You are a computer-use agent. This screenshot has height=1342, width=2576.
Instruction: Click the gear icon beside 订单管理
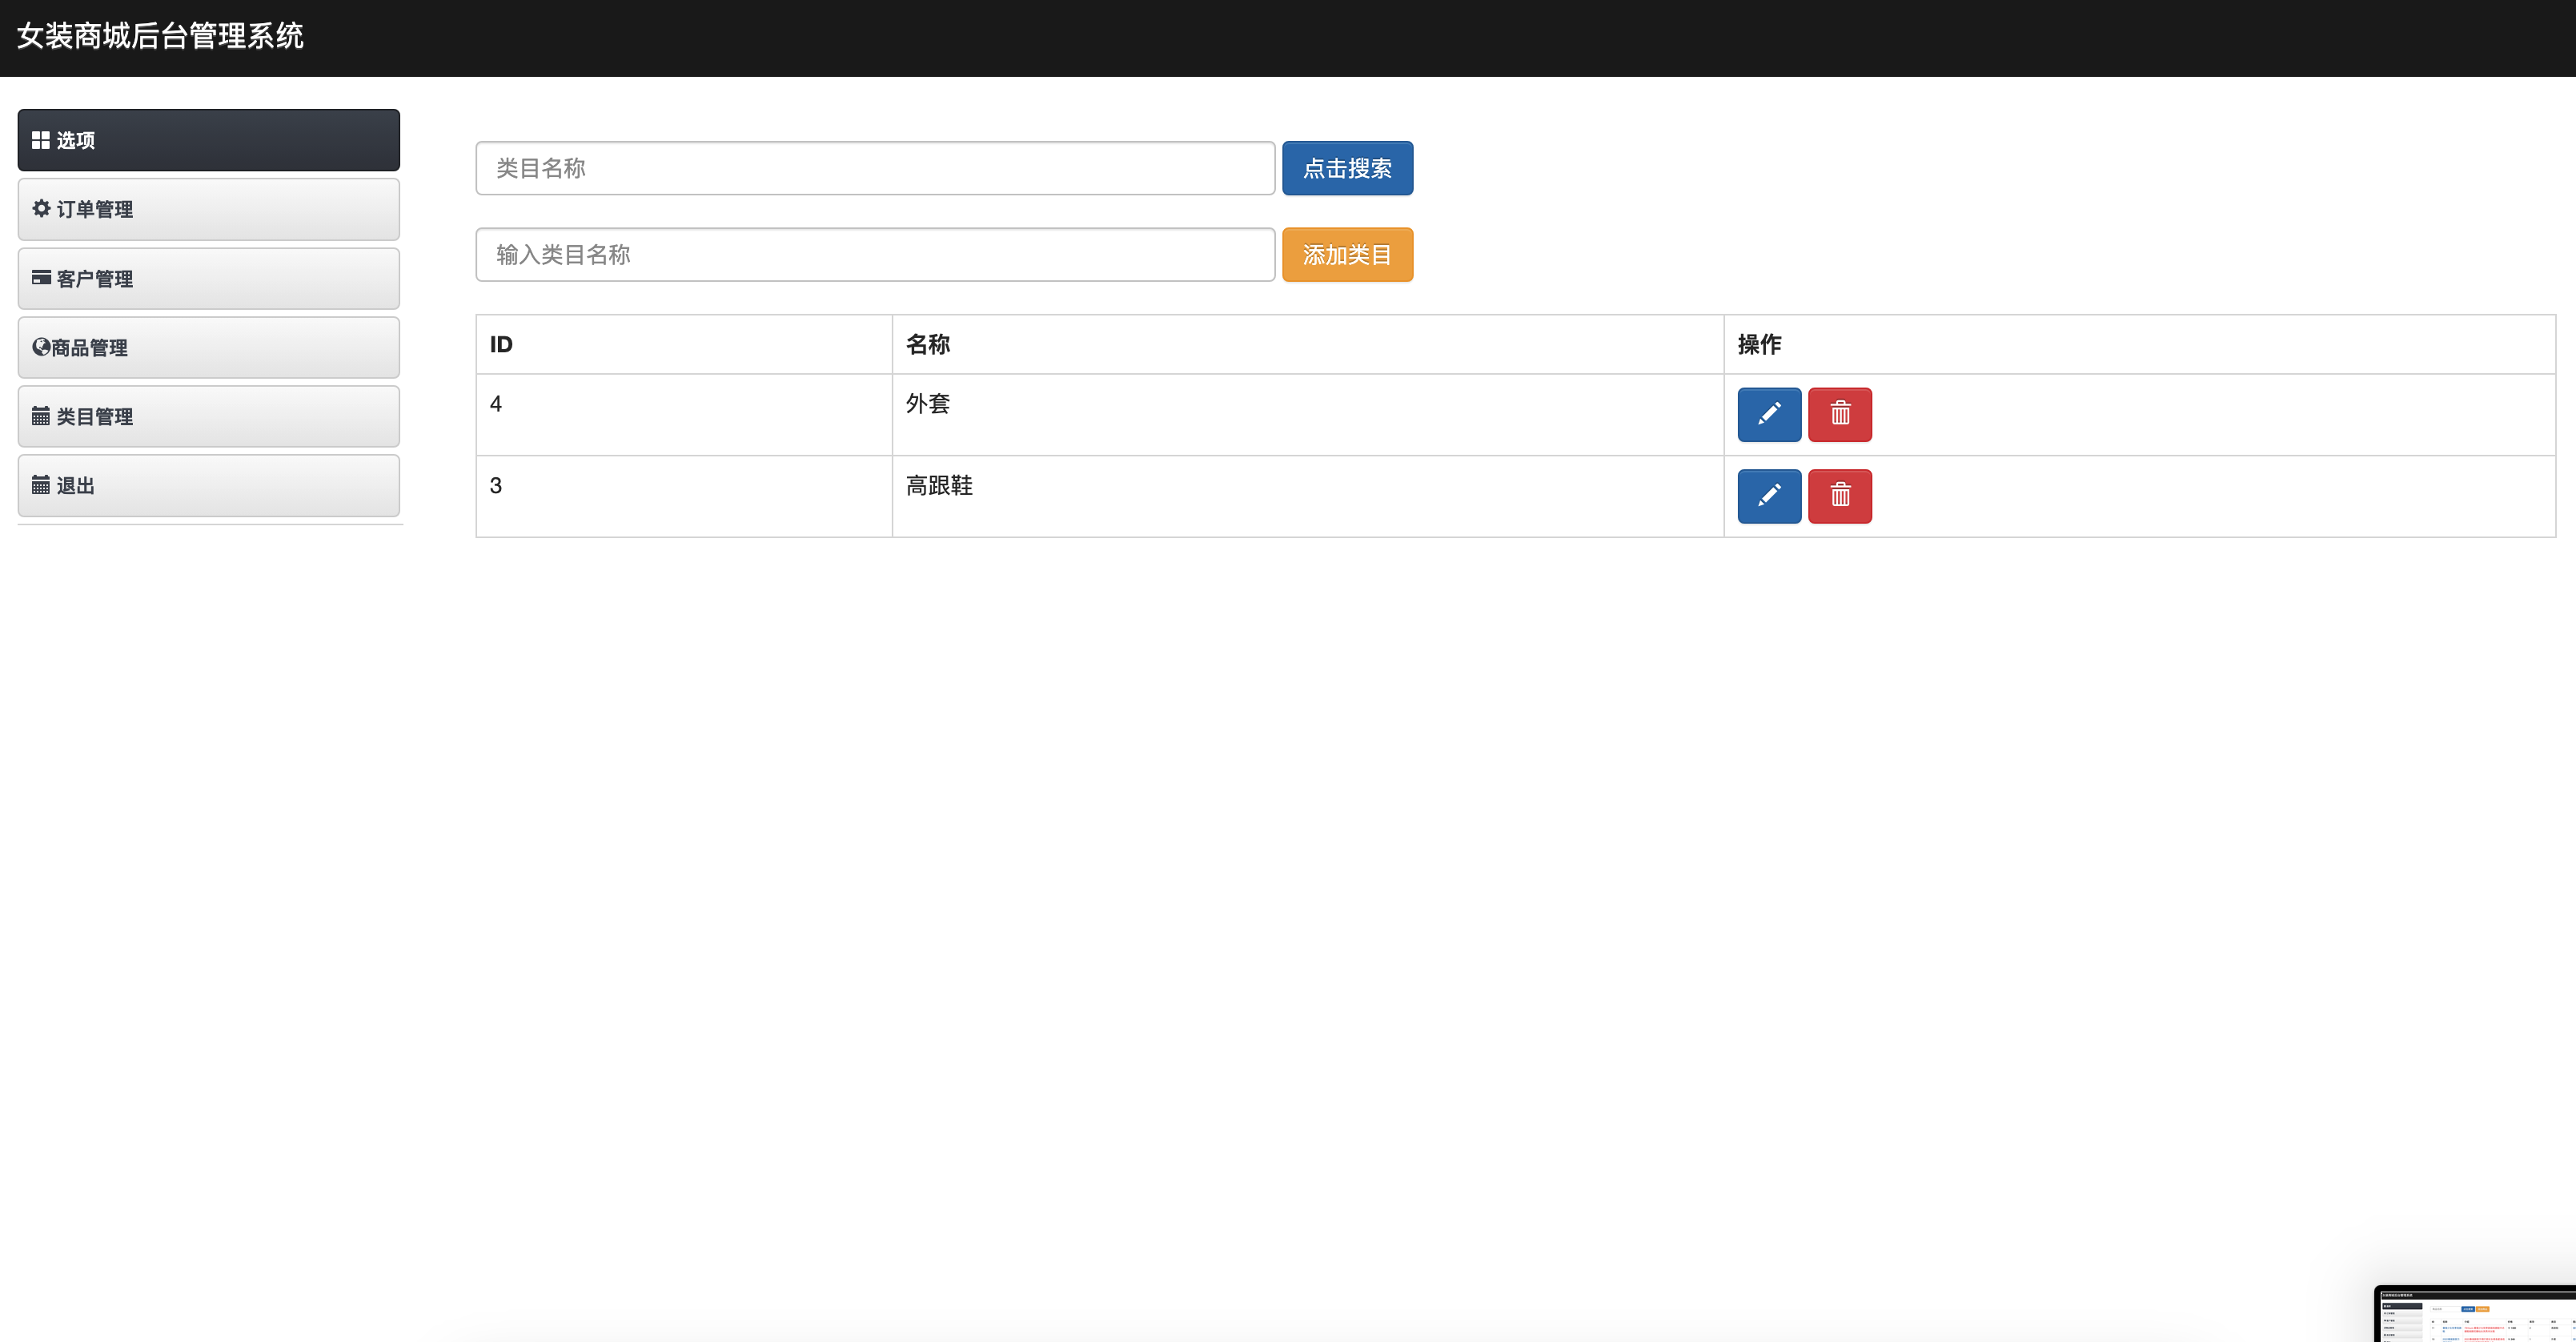point(41,208)
